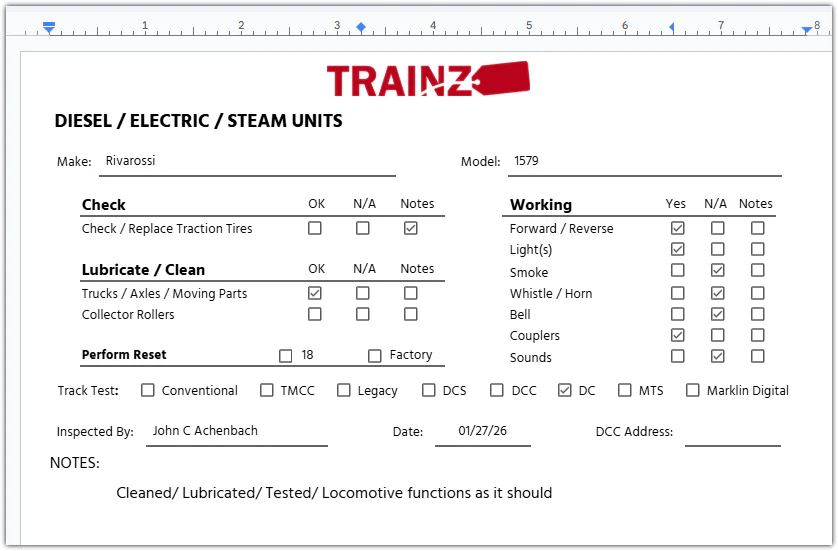Viewport: 838px width, 551px height.
Task: Click the right indent marker on ruler
Action: click(806, 30)
